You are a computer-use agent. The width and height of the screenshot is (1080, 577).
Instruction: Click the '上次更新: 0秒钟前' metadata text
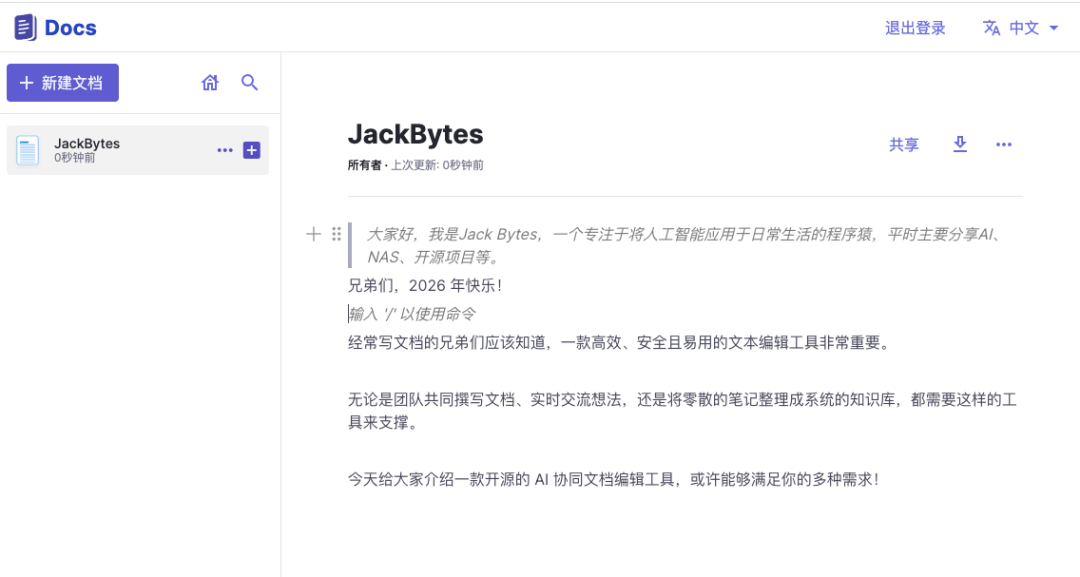coord(437,165)
